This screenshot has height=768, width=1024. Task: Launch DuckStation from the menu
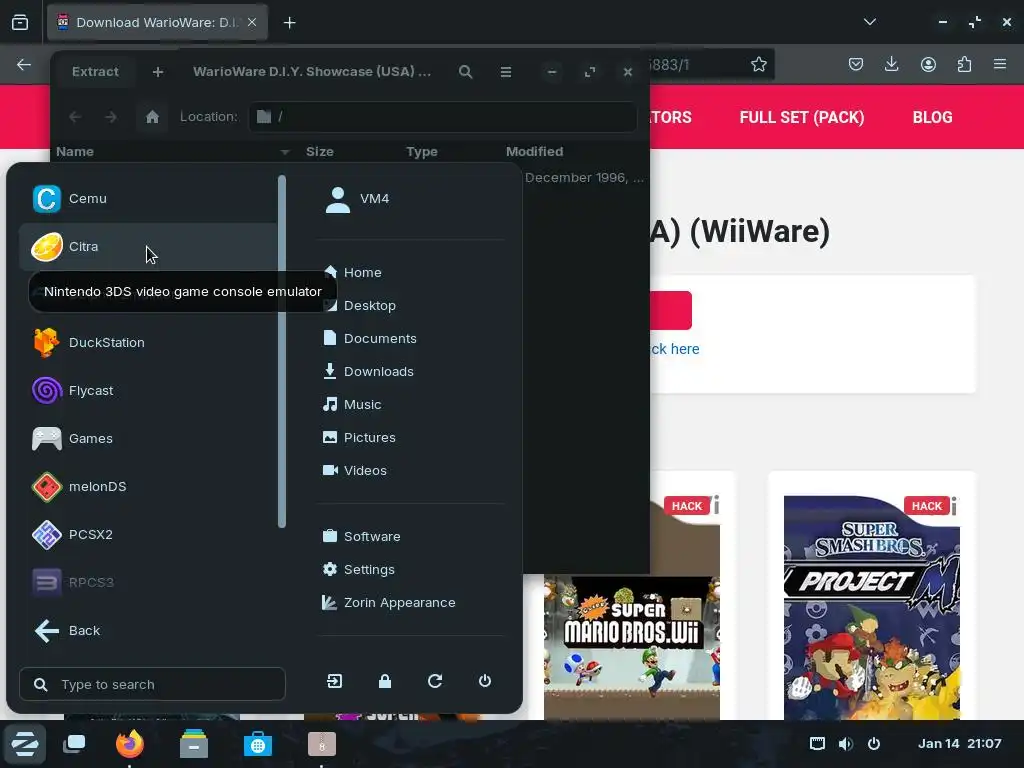[x=148, y=342]
